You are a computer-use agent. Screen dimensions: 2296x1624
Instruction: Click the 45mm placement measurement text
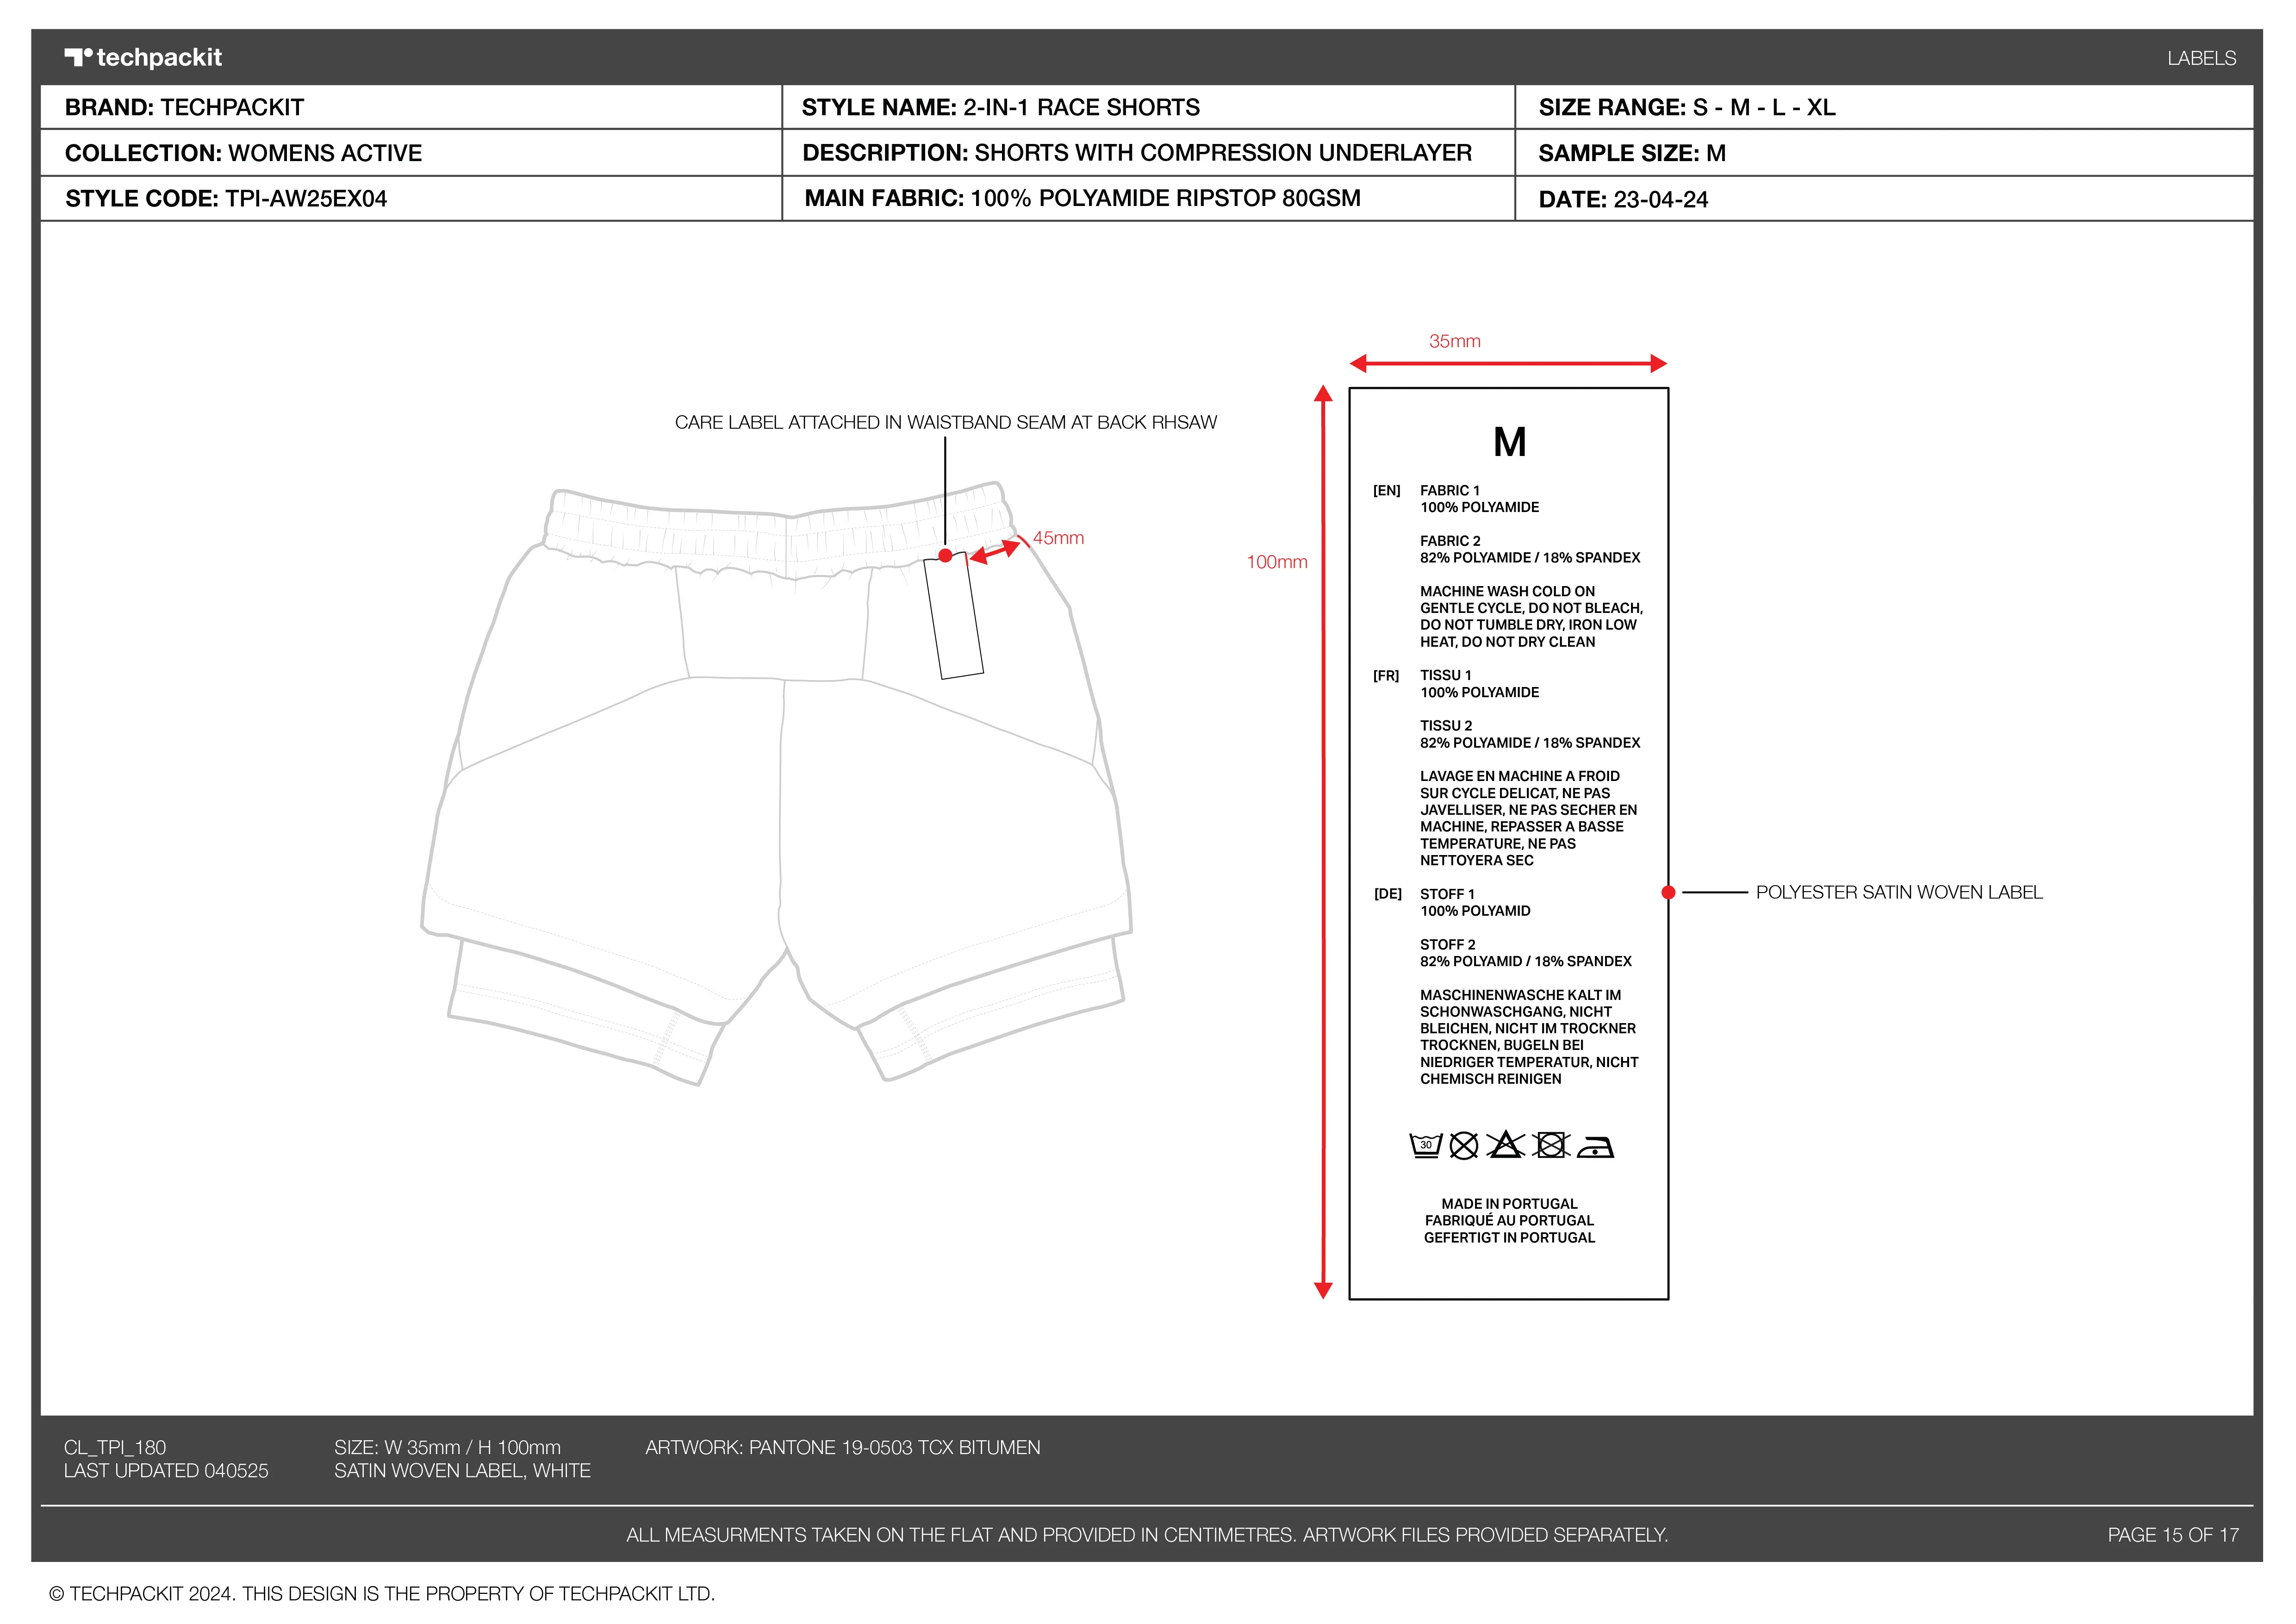pos(1058,538)
